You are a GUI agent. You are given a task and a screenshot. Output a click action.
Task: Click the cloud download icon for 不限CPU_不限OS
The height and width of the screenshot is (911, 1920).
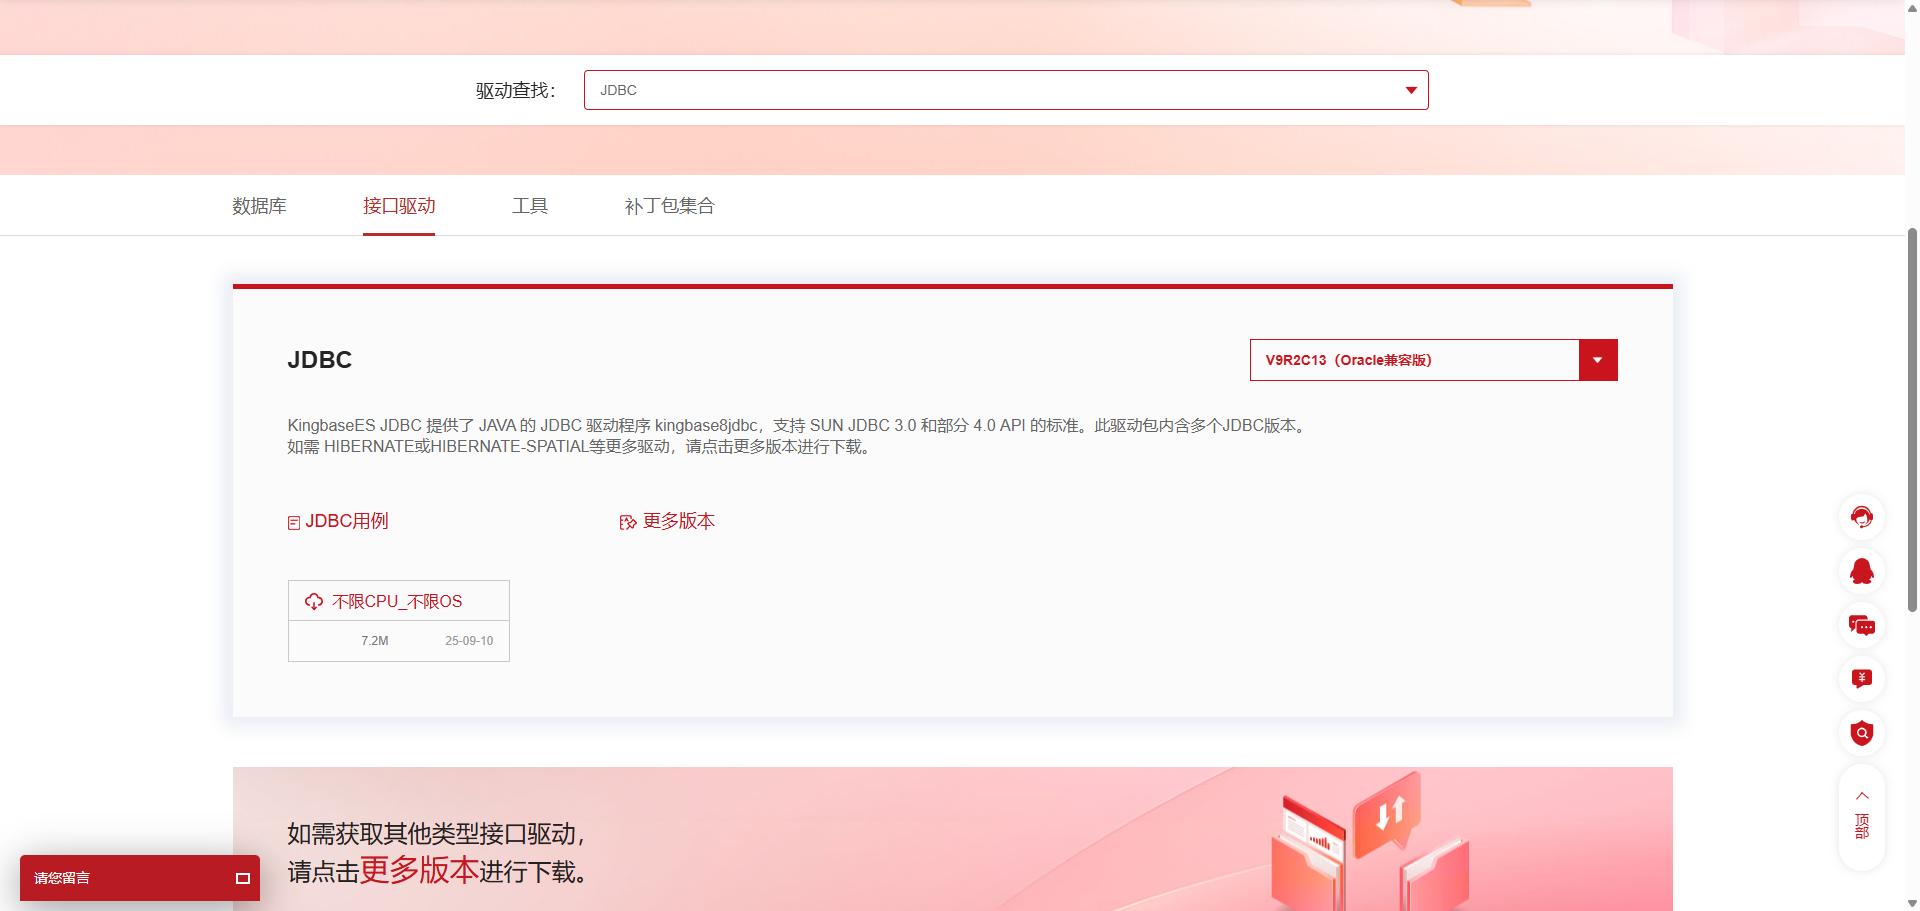(314, 601)
